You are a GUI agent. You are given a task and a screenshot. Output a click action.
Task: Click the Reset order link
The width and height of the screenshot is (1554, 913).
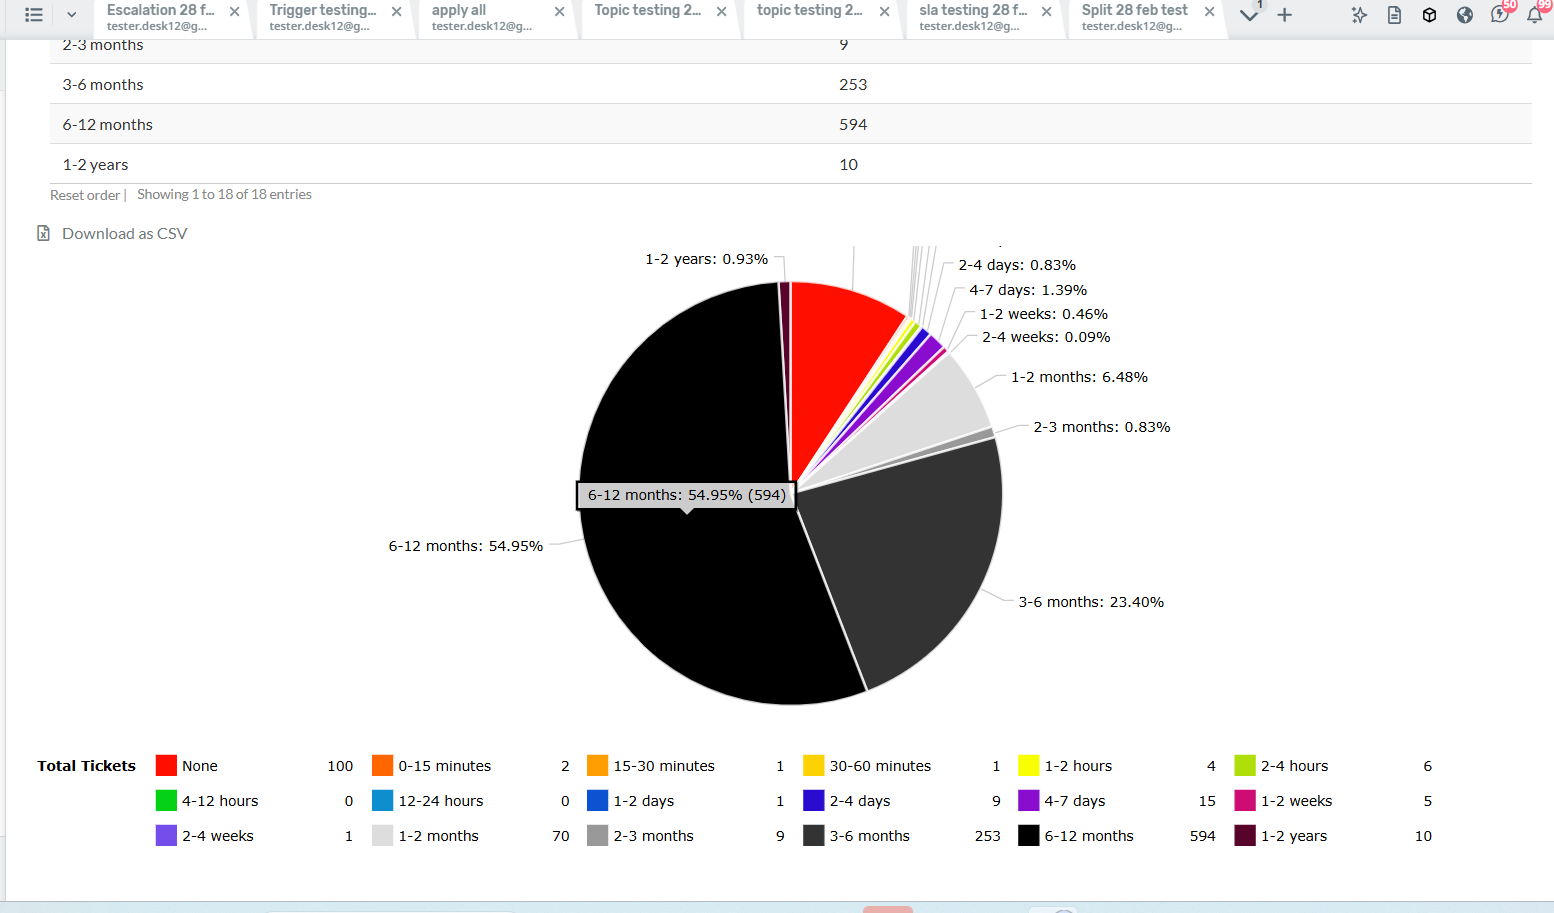click(x=85, y=195)
